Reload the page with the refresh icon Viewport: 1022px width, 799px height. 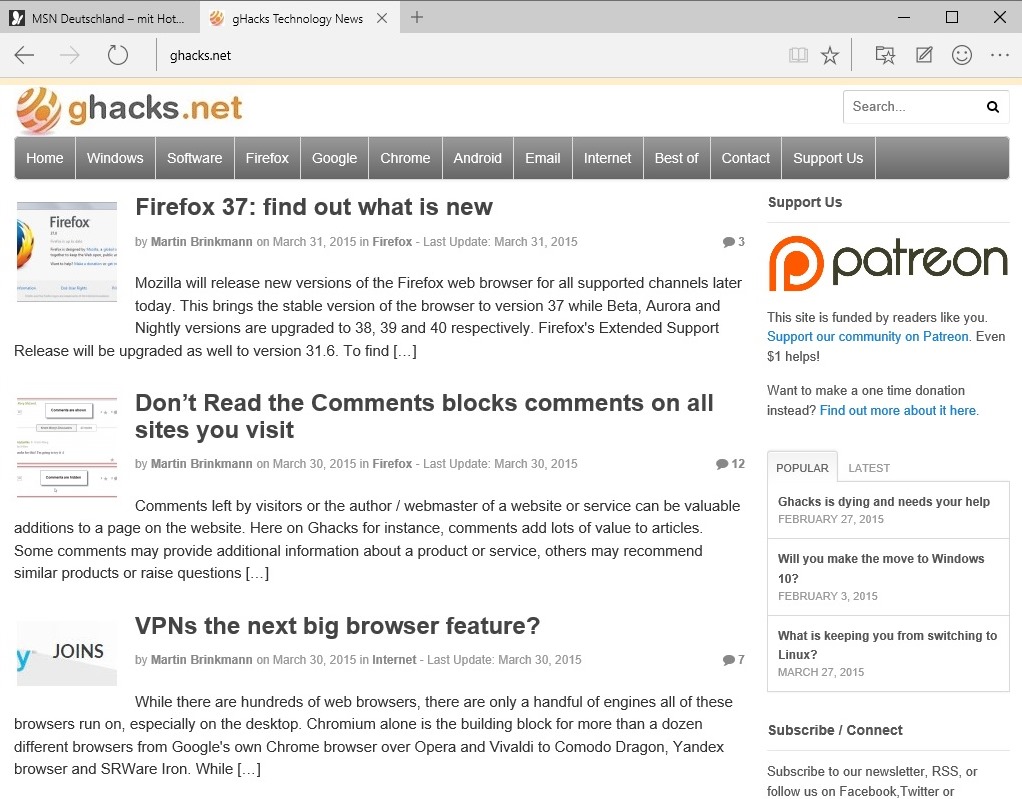(118, 55)
